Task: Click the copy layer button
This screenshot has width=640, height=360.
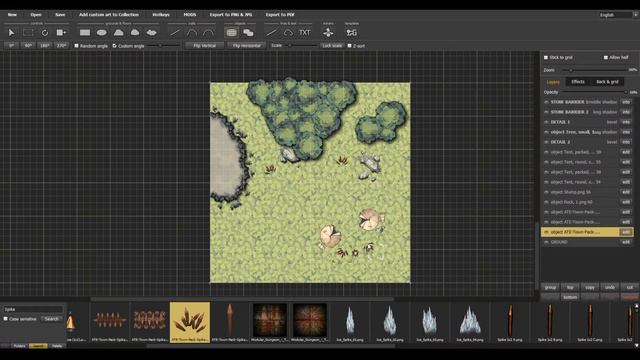Action: click(590, 287)
